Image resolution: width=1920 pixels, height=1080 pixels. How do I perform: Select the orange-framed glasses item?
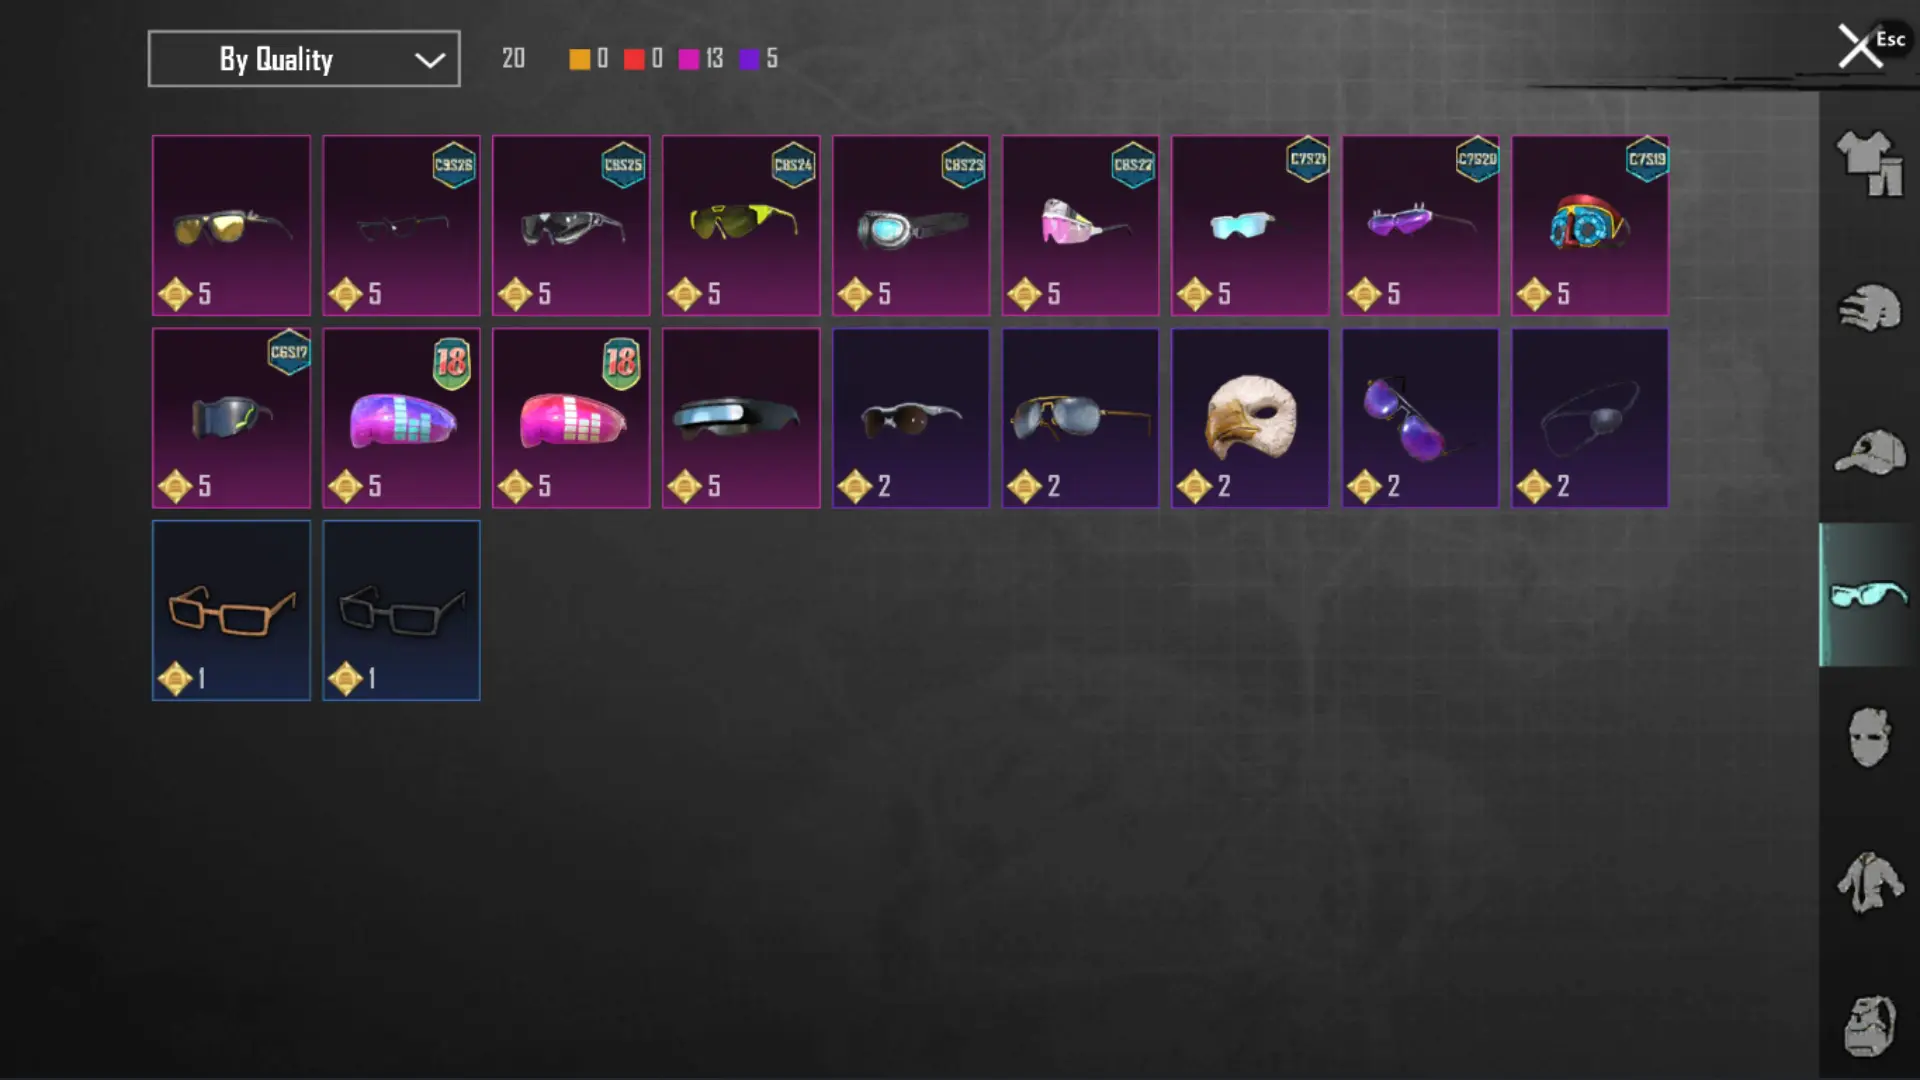231,610
